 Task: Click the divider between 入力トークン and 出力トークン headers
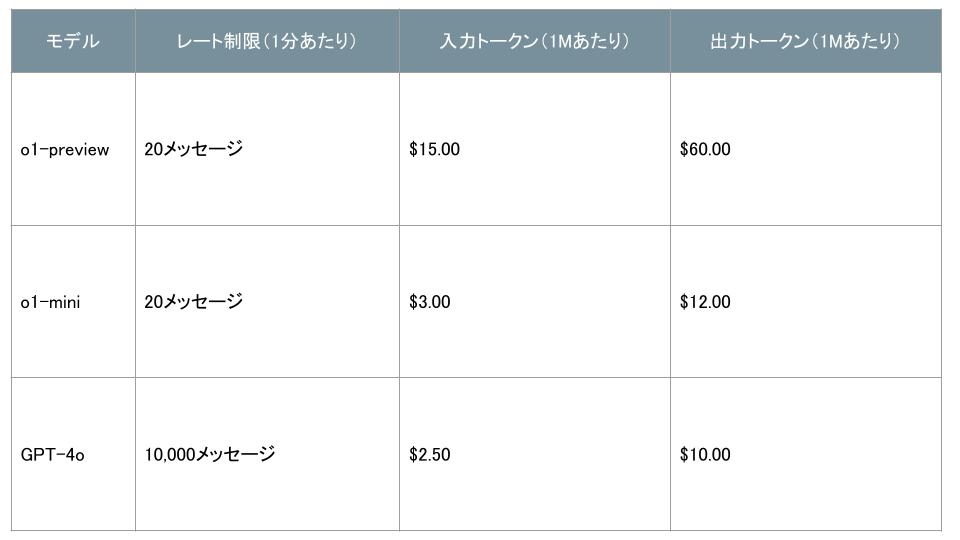coord(670,41)
